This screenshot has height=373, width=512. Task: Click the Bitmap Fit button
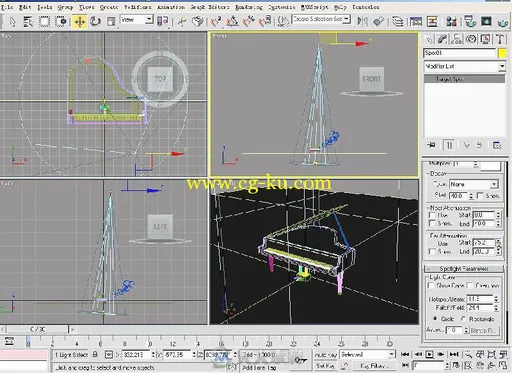(x=484, y=330)
